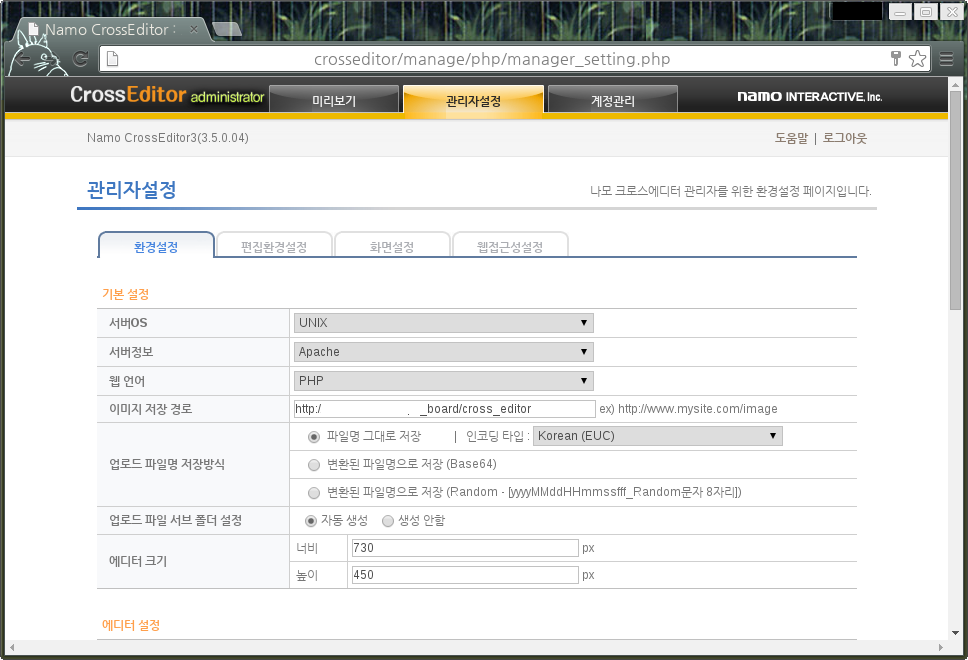Click the 관리자설정 page title
Screen dimensions: 968x660
point(131,190)
